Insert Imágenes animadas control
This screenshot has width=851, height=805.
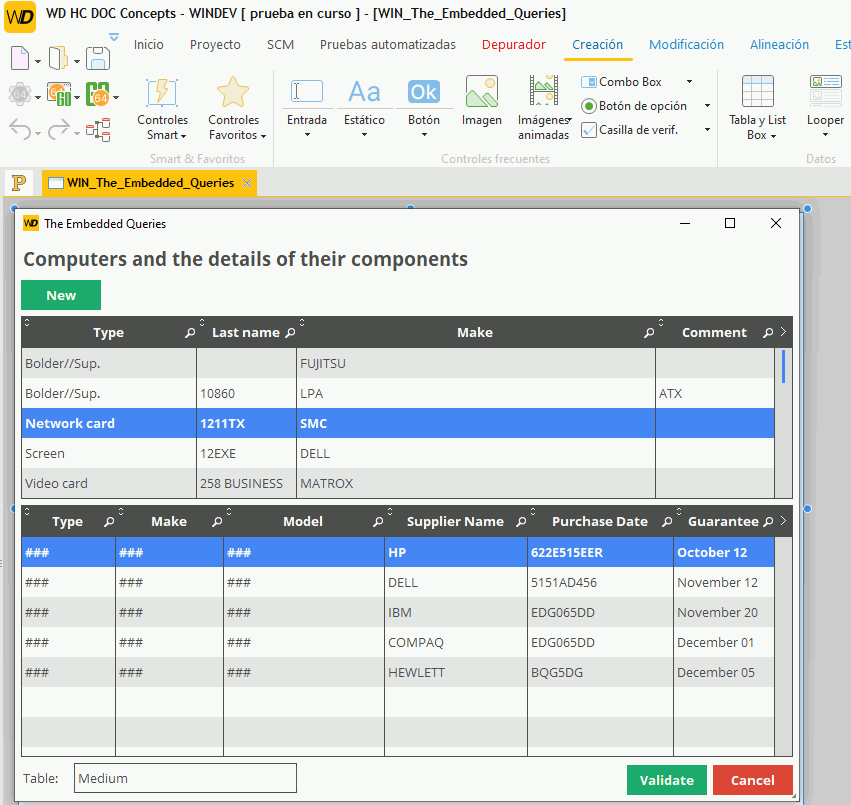click(x=543, y=90)
